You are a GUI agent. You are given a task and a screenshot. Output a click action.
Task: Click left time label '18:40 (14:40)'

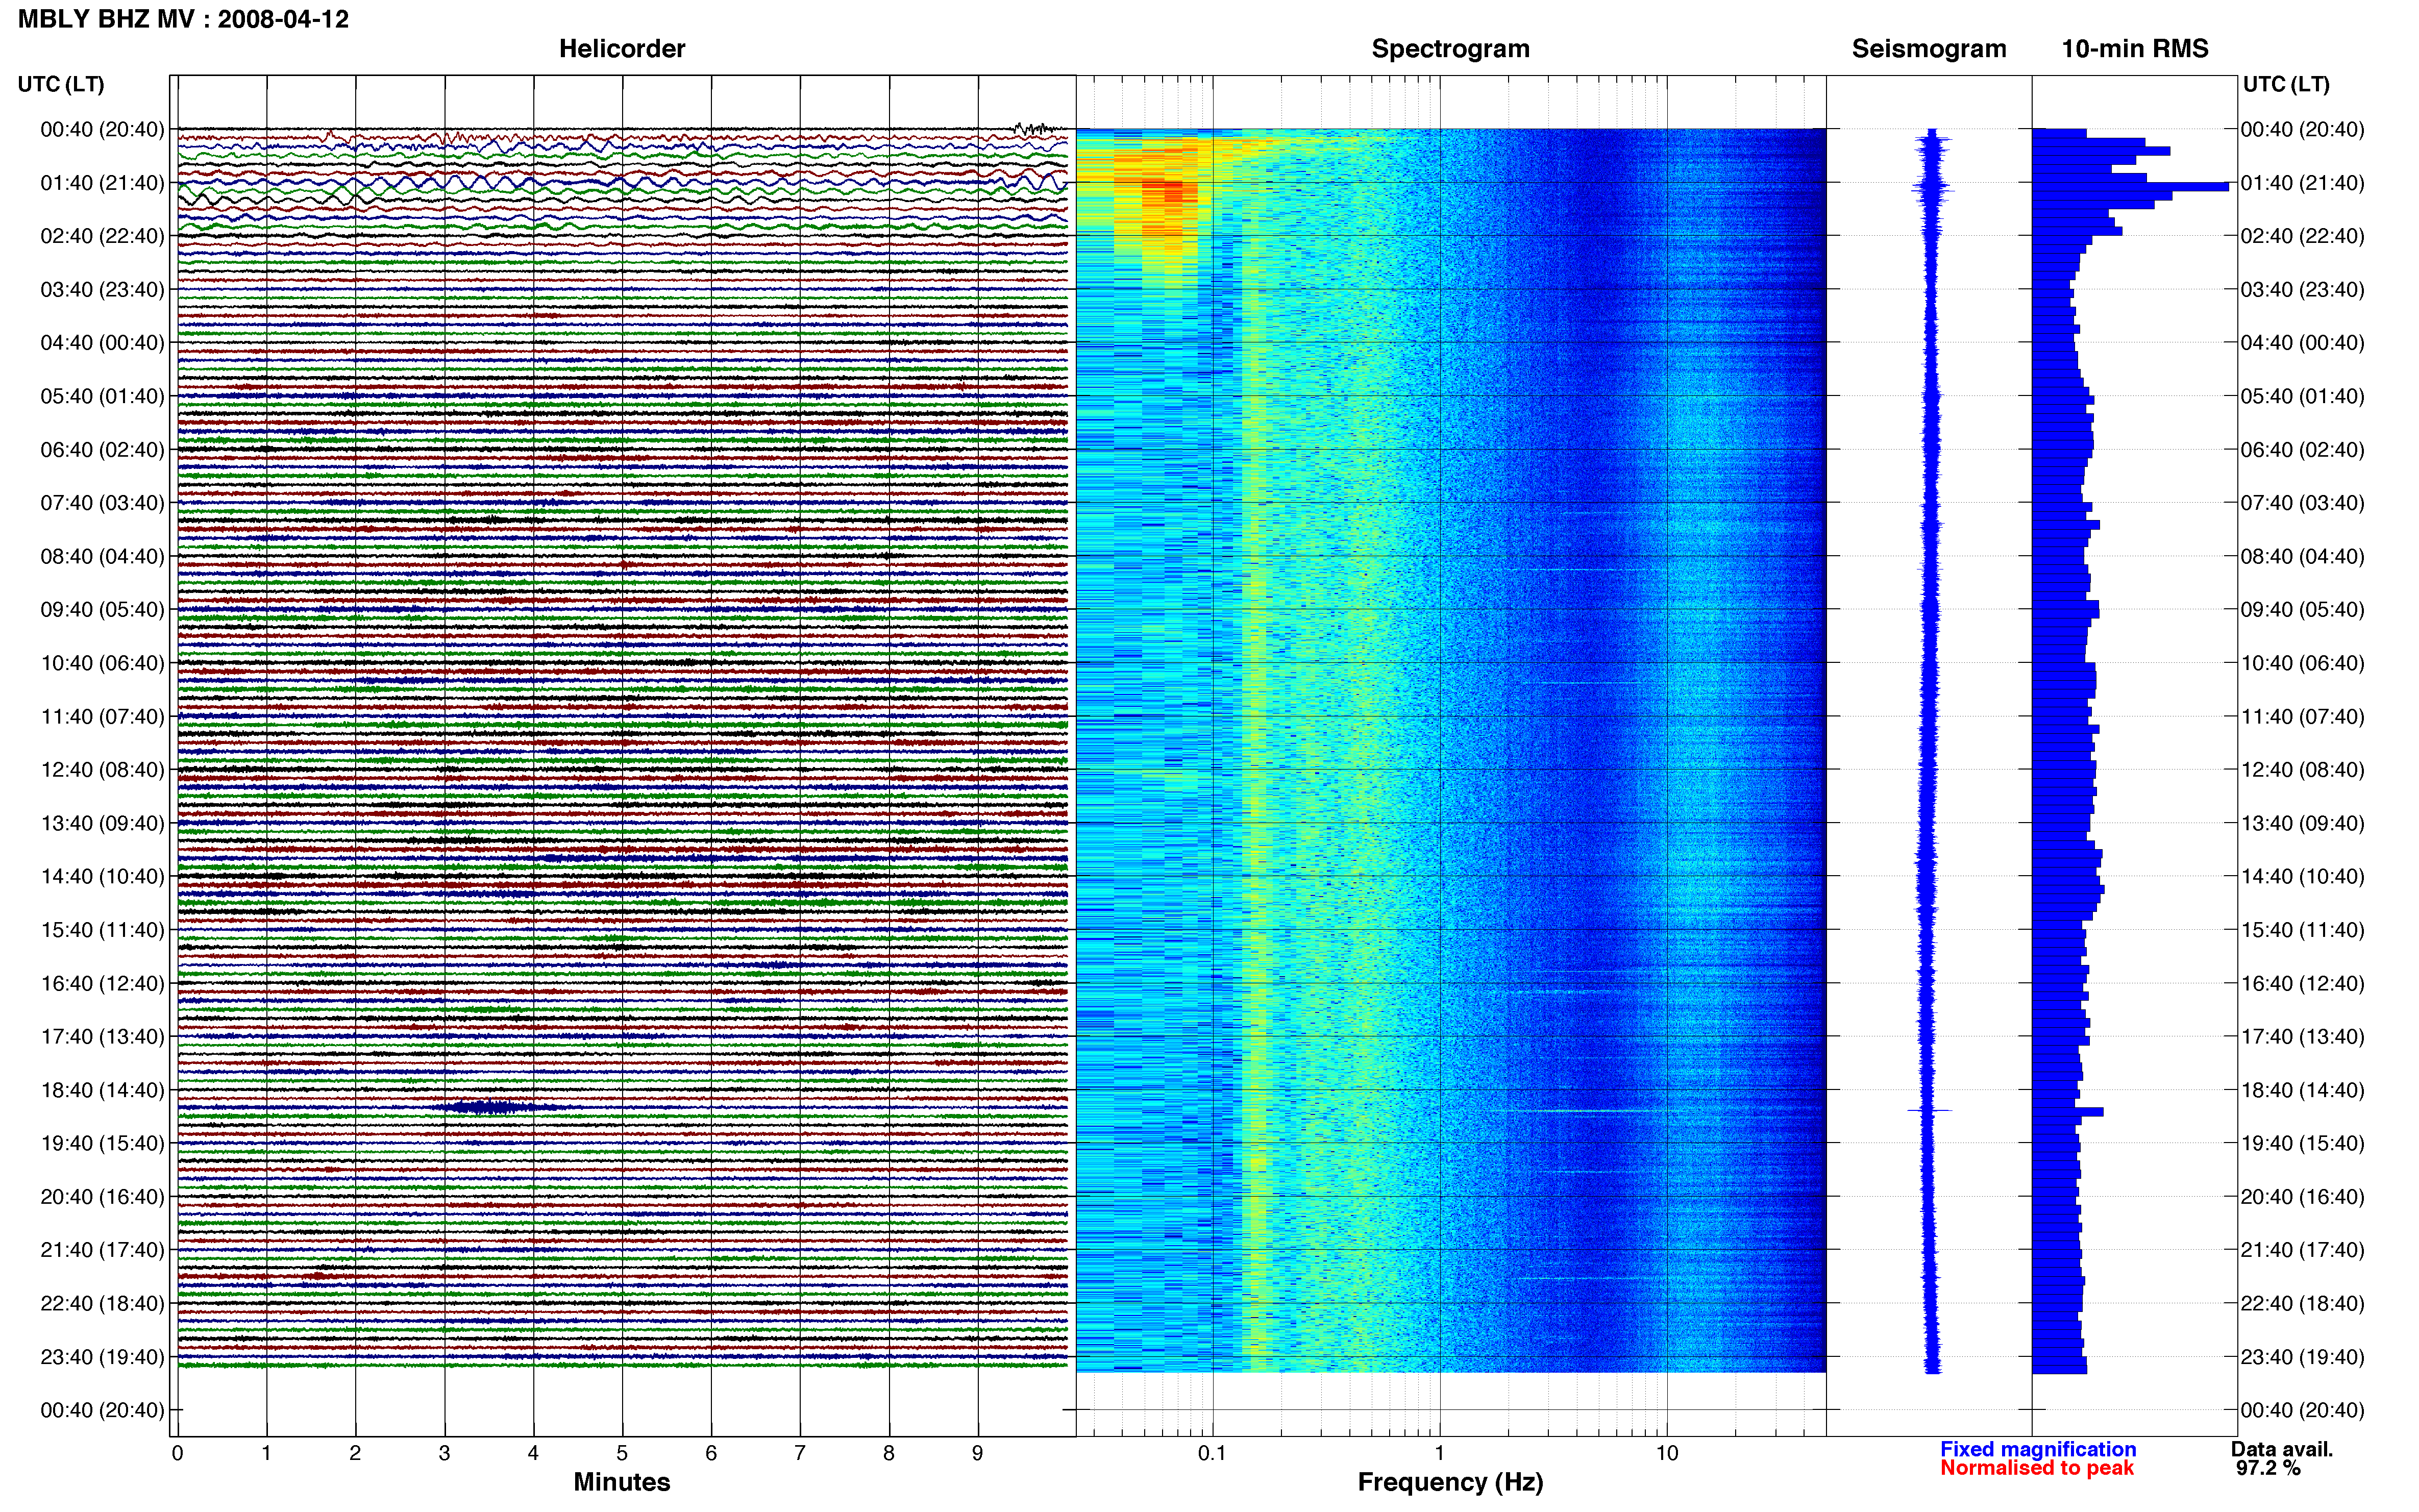click(x=102, y=1090)
